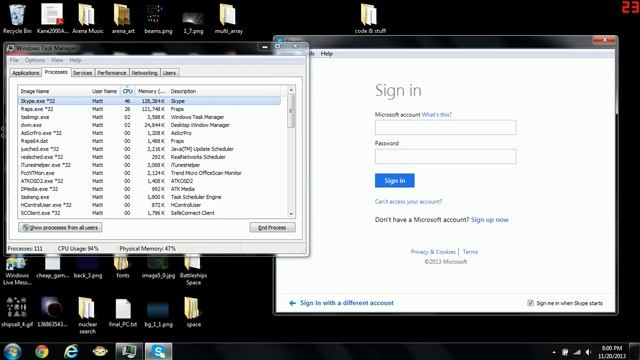Launch Internet Explorer from the taskbar
The image size is (640, 360).
click(71, 351)
